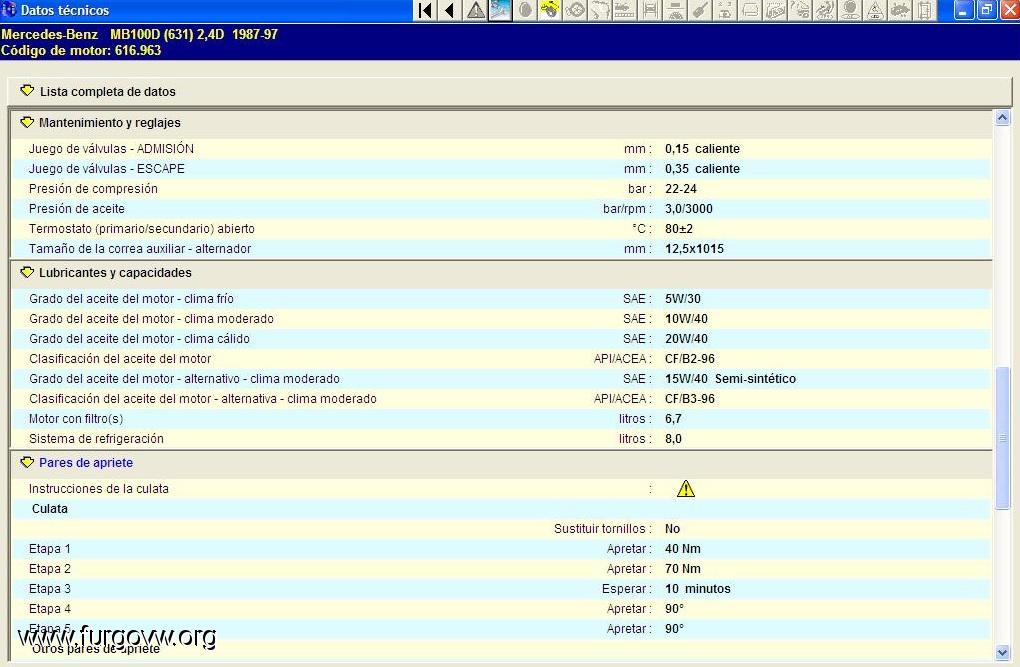This screenshot has height=667, width=1020.
Task: Click compression value '22-24'
Action: pos(680,189)
